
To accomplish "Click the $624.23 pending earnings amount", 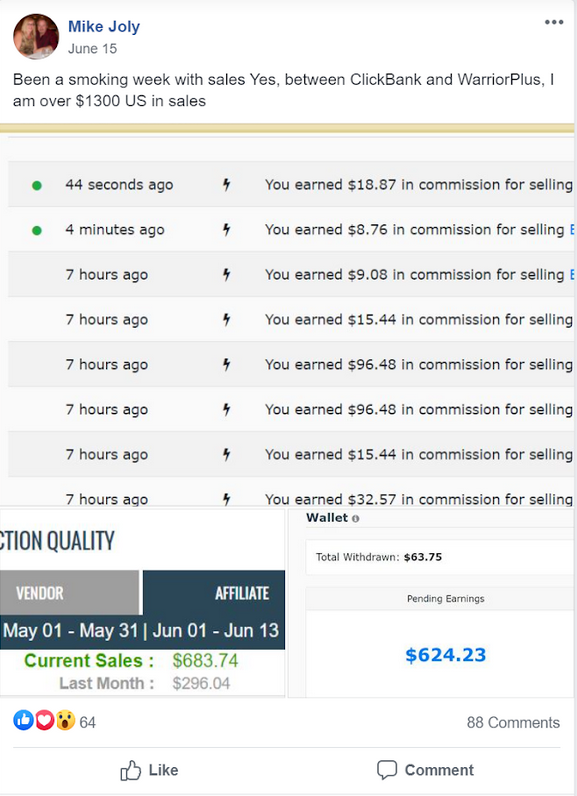I will tap(446, 655).
